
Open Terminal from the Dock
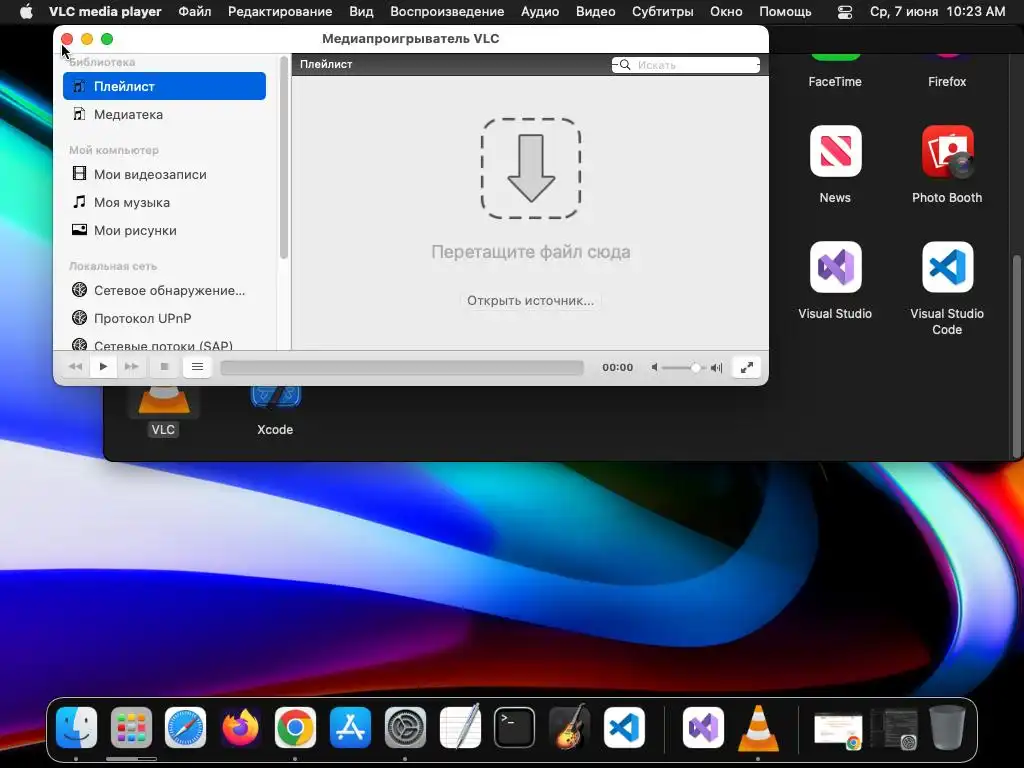515,728
